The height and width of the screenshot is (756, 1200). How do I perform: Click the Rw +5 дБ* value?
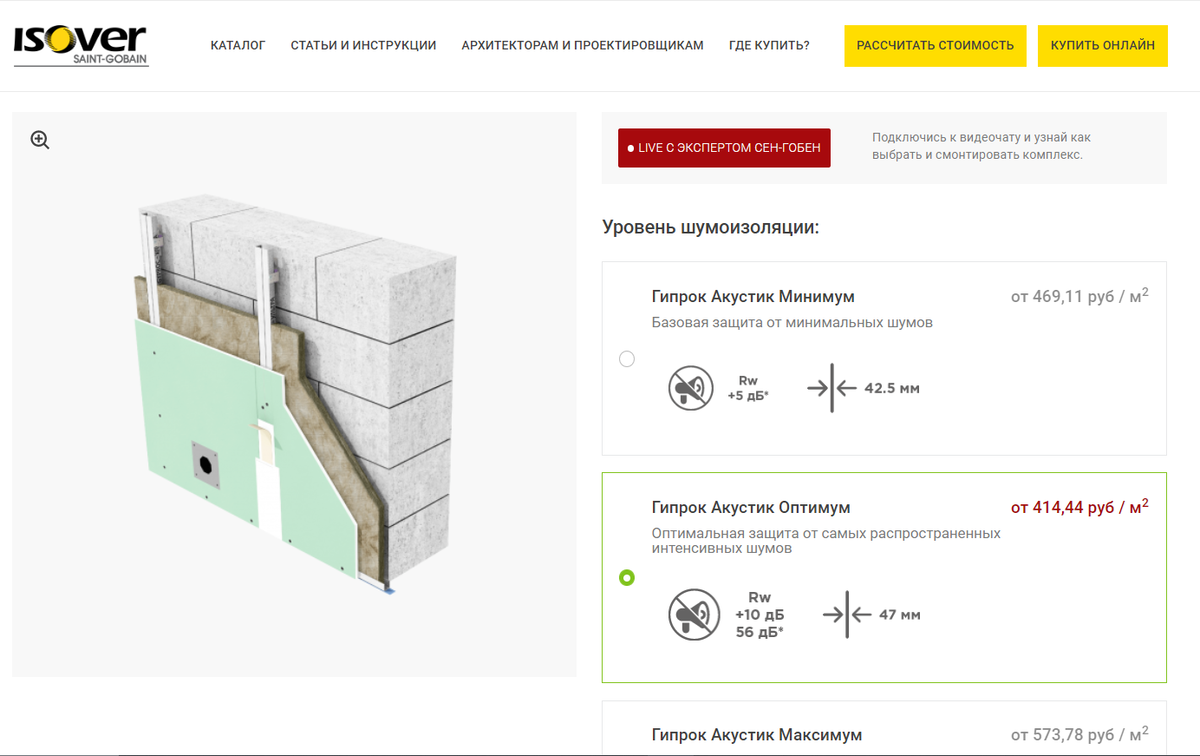pyautogui.click(x=748, y=388)
